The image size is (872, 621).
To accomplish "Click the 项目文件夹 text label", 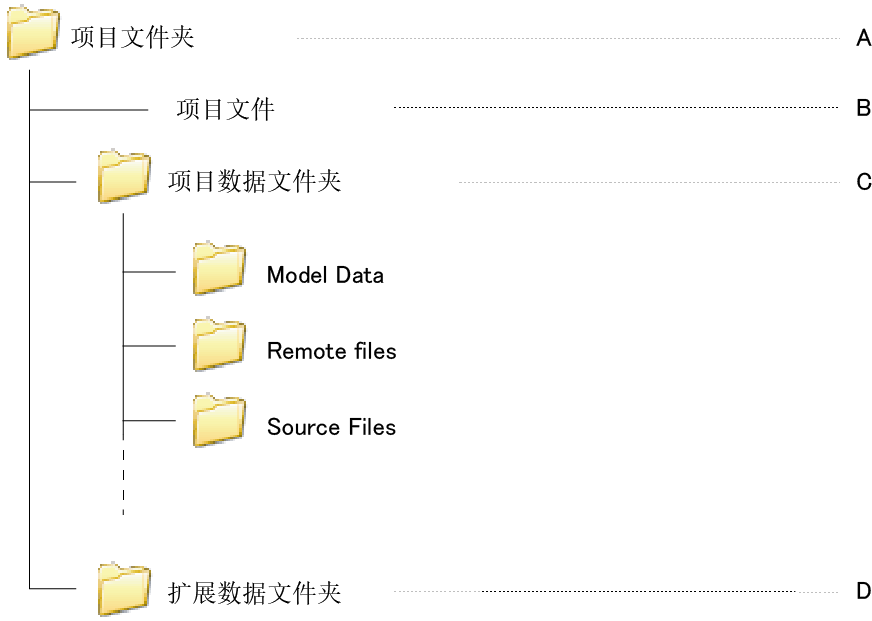I will tap(133, 38).
